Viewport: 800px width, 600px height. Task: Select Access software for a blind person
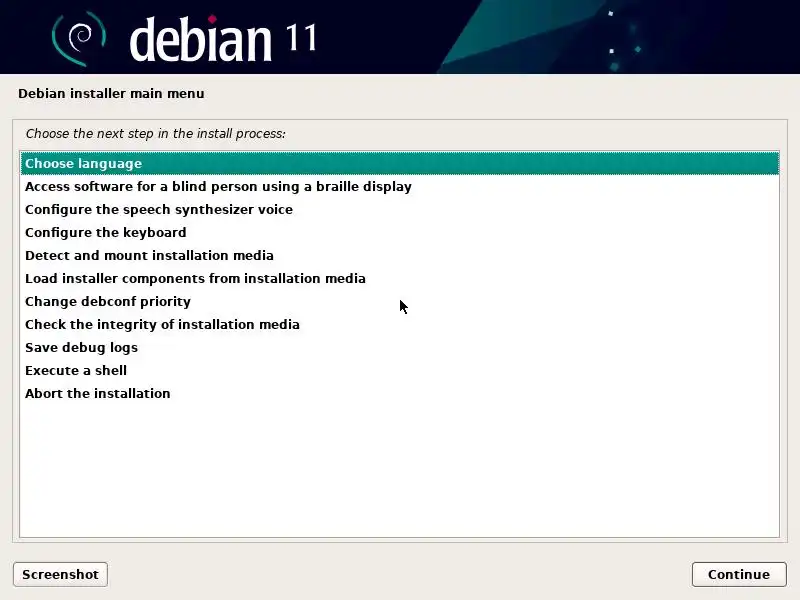point(400,186)
